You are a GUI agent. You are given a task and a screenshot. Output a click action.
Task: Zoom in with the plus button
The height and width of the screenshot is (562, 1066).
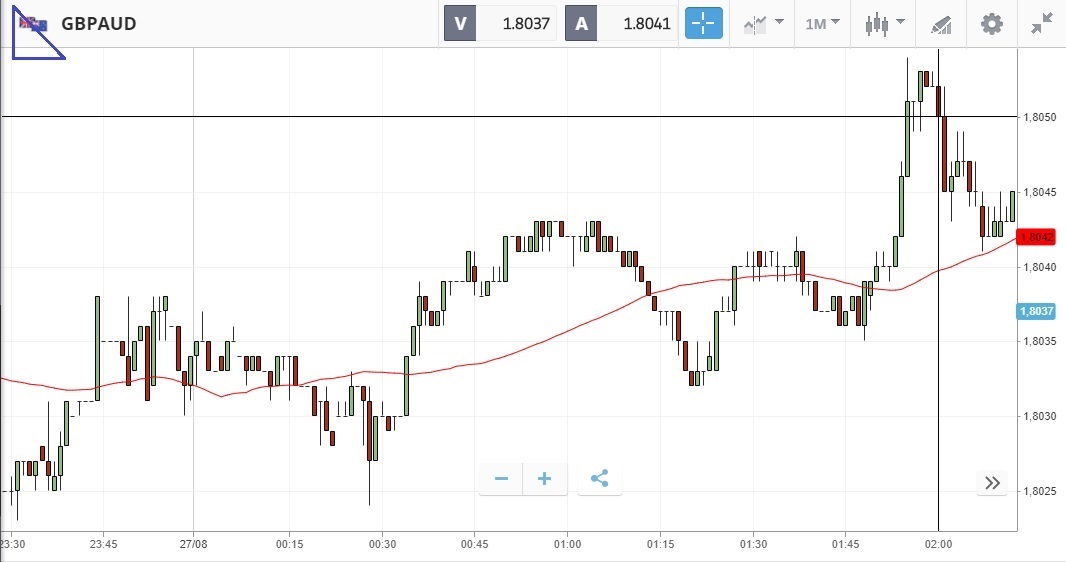(545, 479)
